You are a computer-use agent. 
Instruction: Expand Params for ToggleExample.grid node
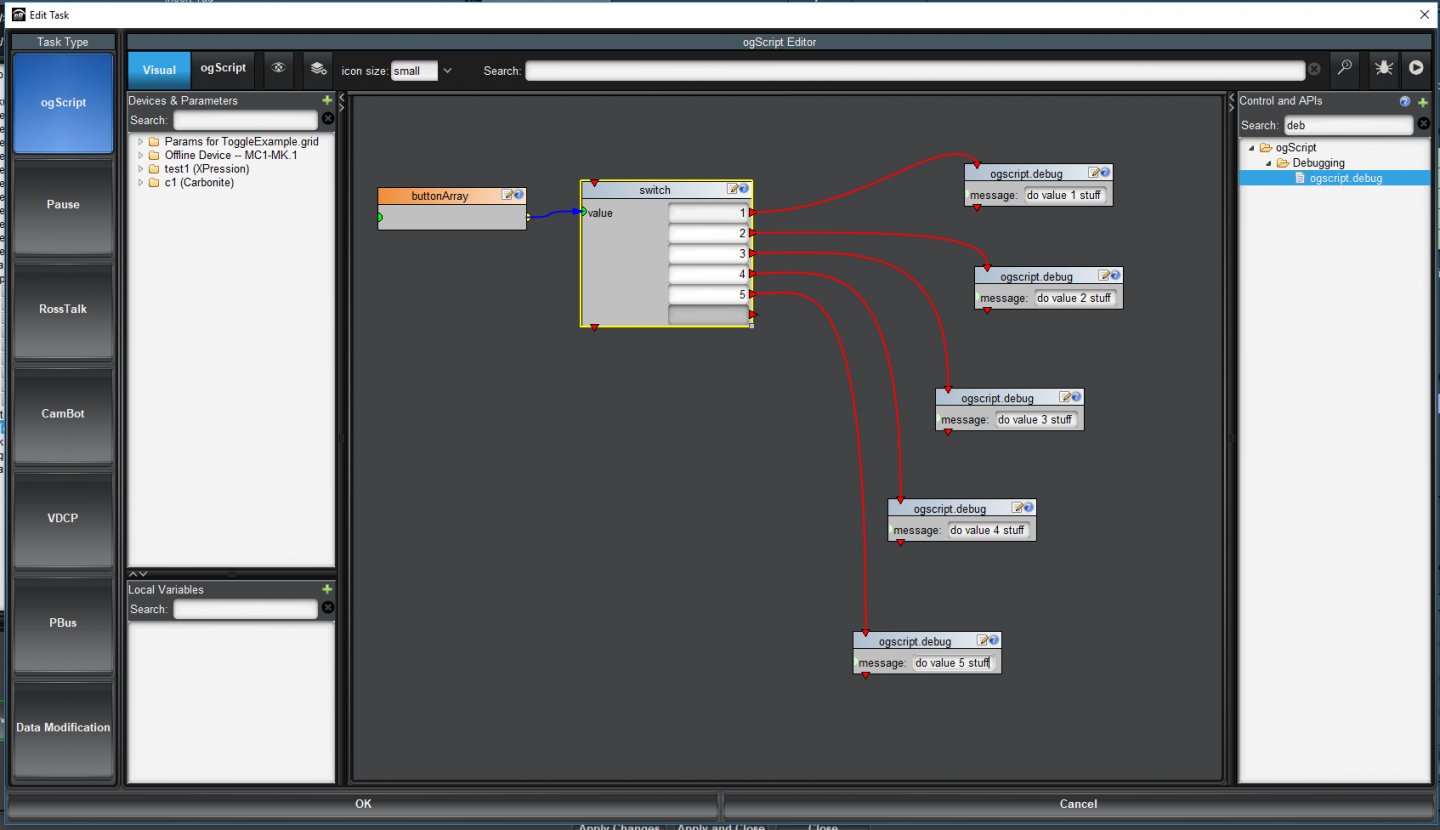click(141, 142)
